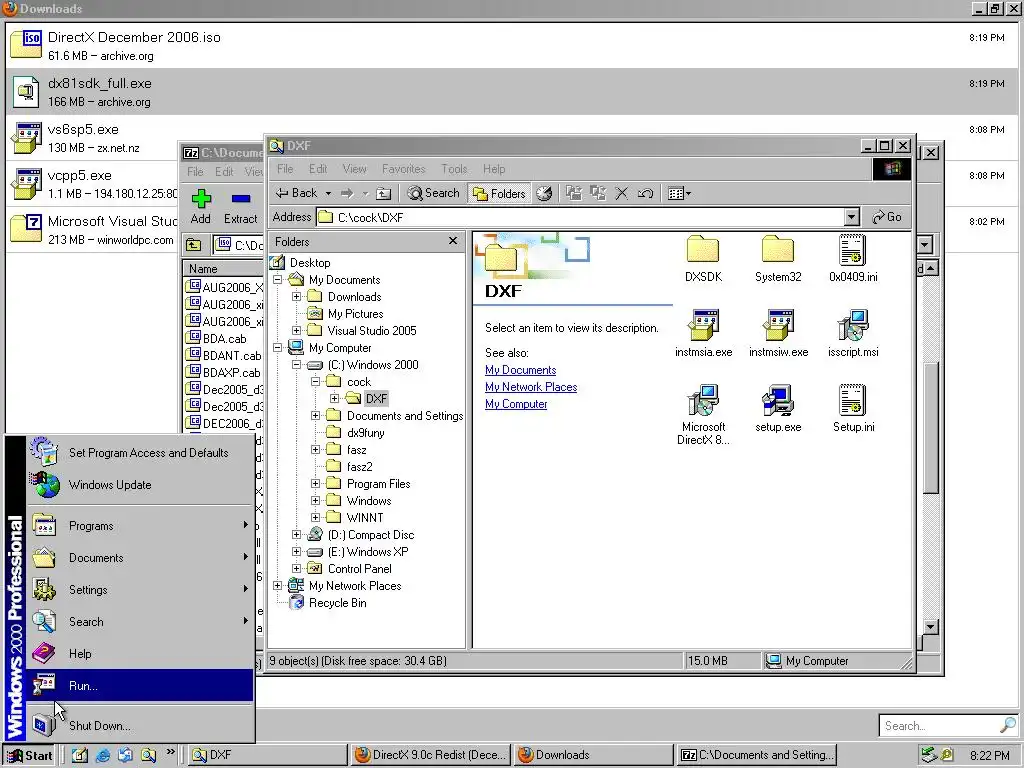
Task: Click Shut Down... in the Start menu
Action: coord(140,725)
